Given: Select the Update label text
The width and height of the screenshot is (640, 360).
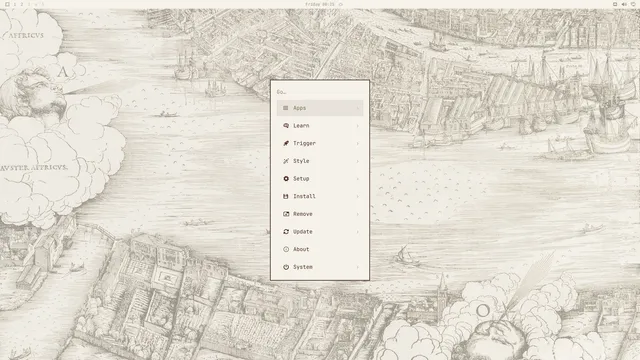Looking at the screenshot, I should 303,232.
